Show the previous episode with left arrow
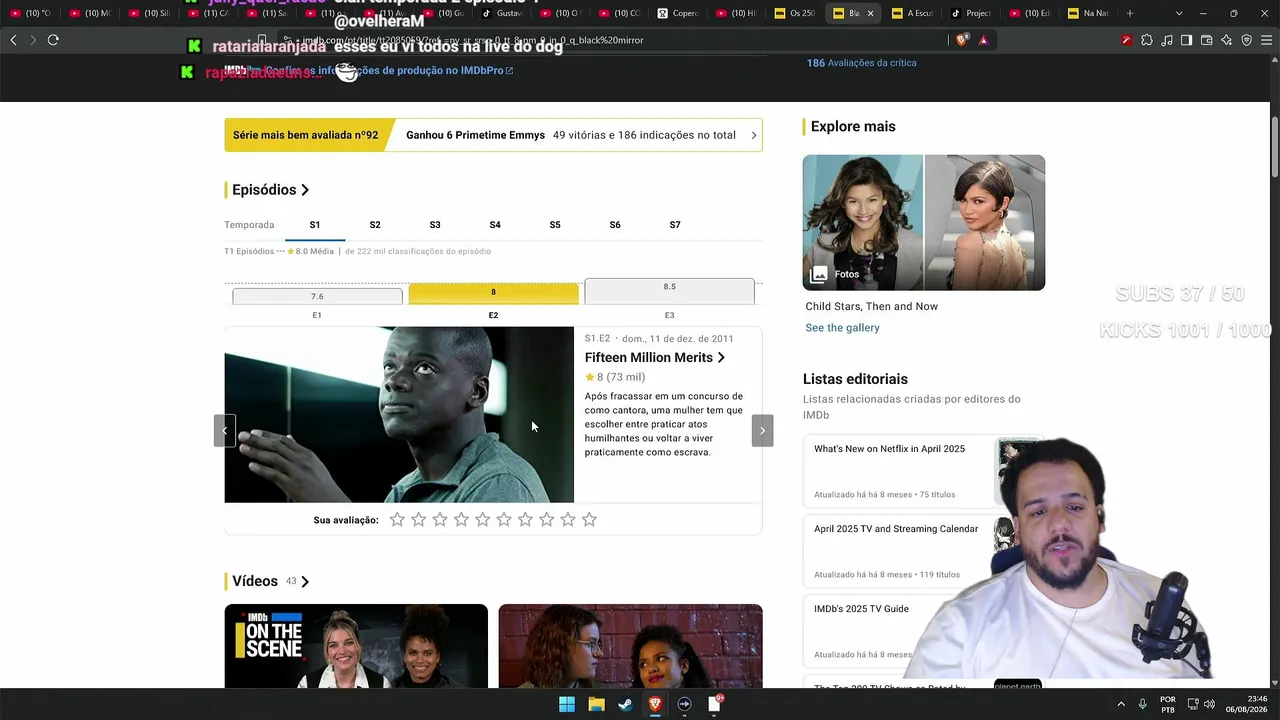1280x720 pixels. point(225,431)
